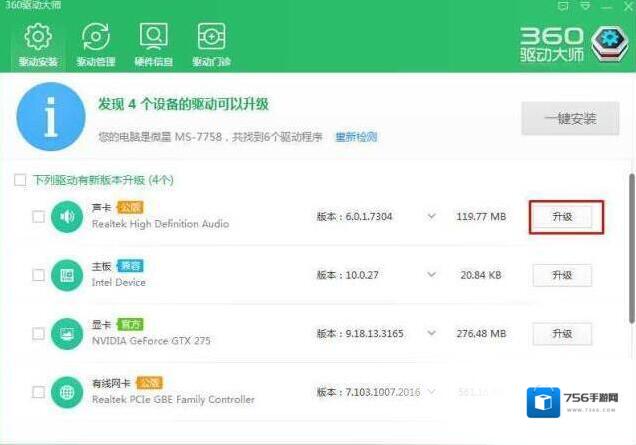The height and width of the screenshot is (445, 636).
Task: Click the 声卡 speaker device icon
Action: (x=68, y=216)
